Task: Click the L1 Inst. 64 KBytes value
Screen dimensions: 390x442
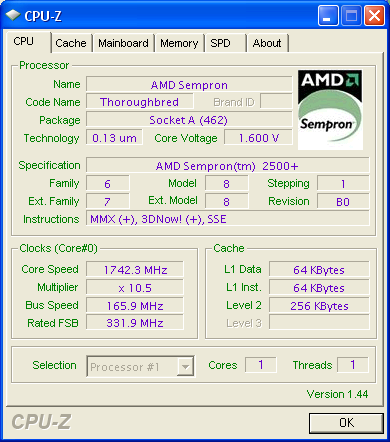Action: tap(319, 287)
